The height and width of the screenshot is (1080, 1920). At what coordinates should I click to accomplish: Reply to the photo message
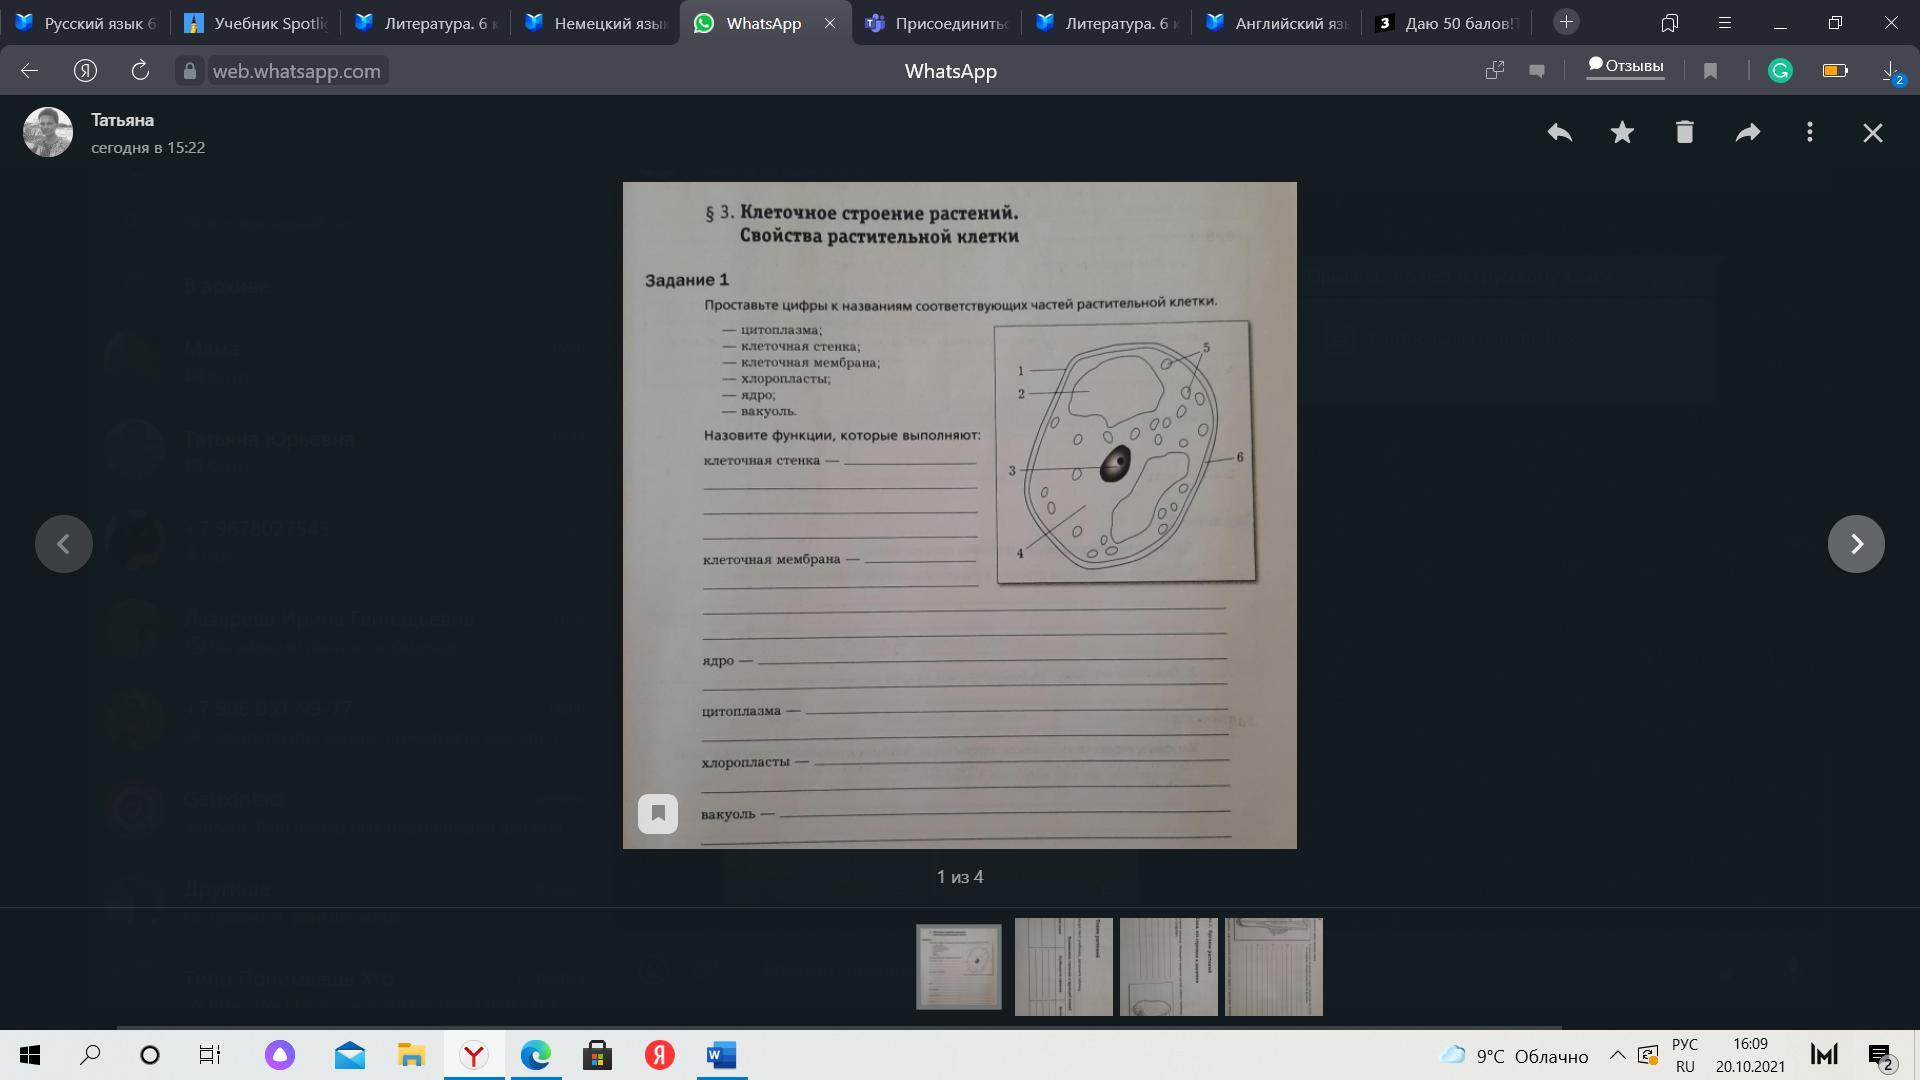(1560, 132)
